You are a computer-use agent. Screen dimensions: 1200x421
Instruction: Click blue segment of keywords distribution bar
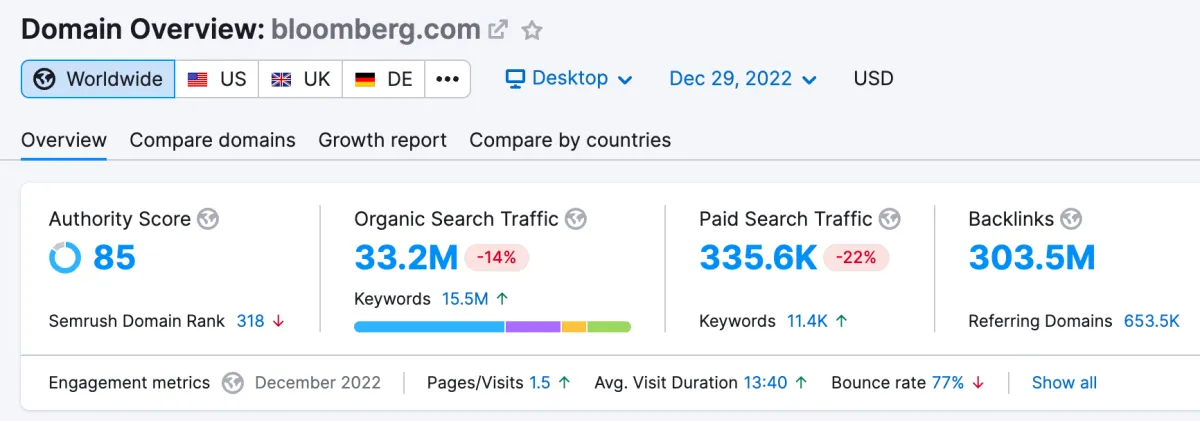pos(429,326)
